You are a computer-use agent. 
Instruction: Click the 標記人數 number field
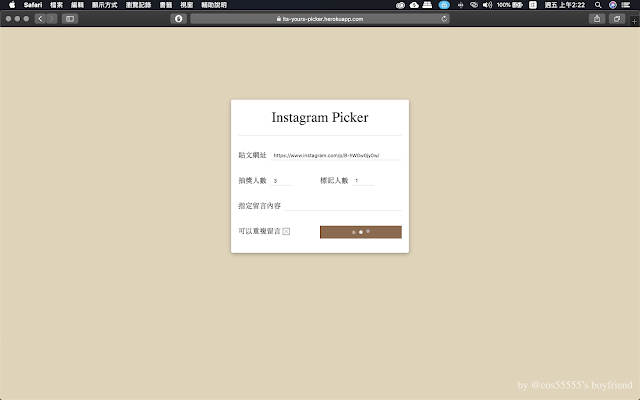pos(363,181)
